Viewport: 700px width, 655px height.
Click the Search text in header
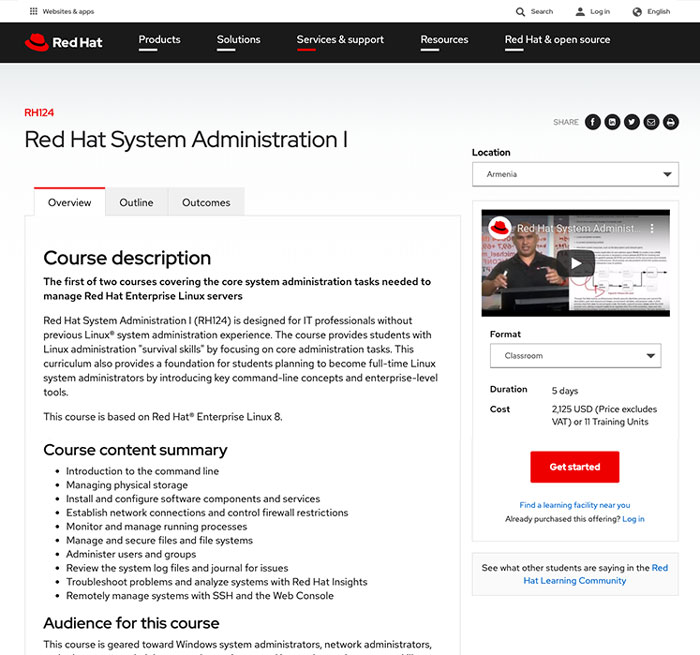point(542,12)
